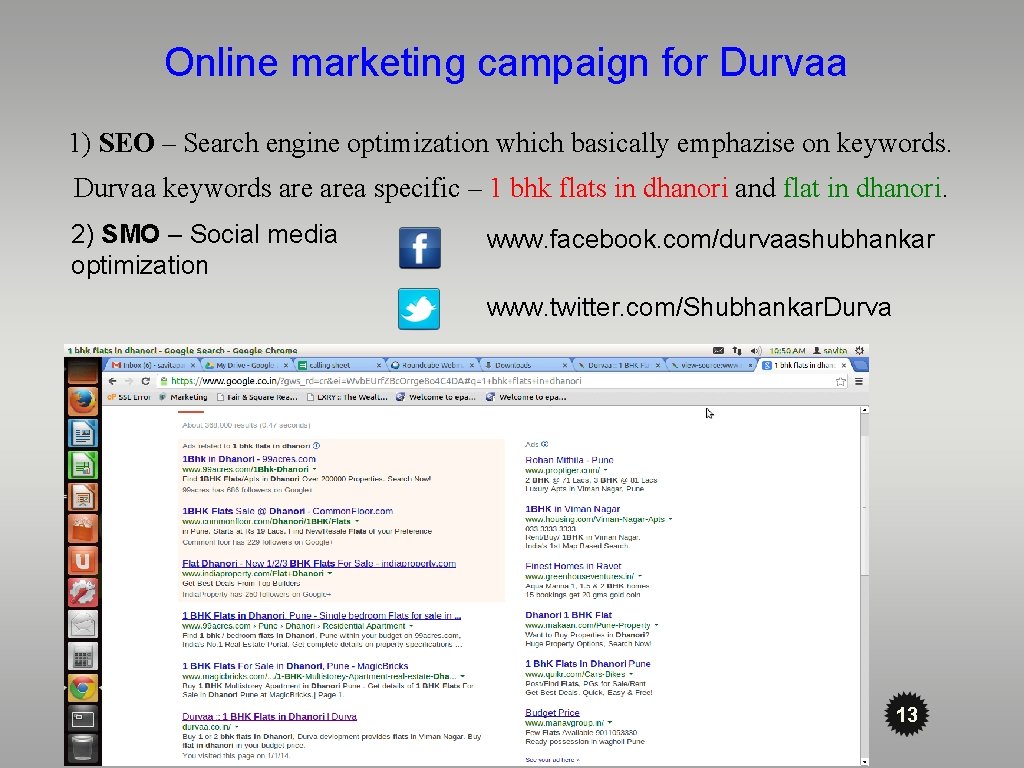This screenshot has width=1024, height=768.
Task: Expand arrow next to indiaproperty.com/Flat+Dhanori URL
Action: click(330, 573)
